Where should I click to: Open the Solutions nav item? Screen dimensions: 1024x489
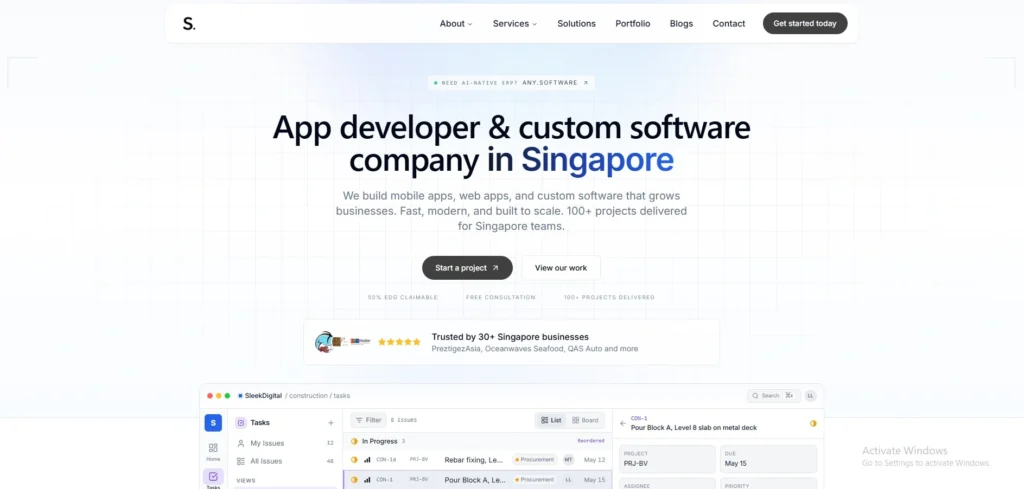576,24
